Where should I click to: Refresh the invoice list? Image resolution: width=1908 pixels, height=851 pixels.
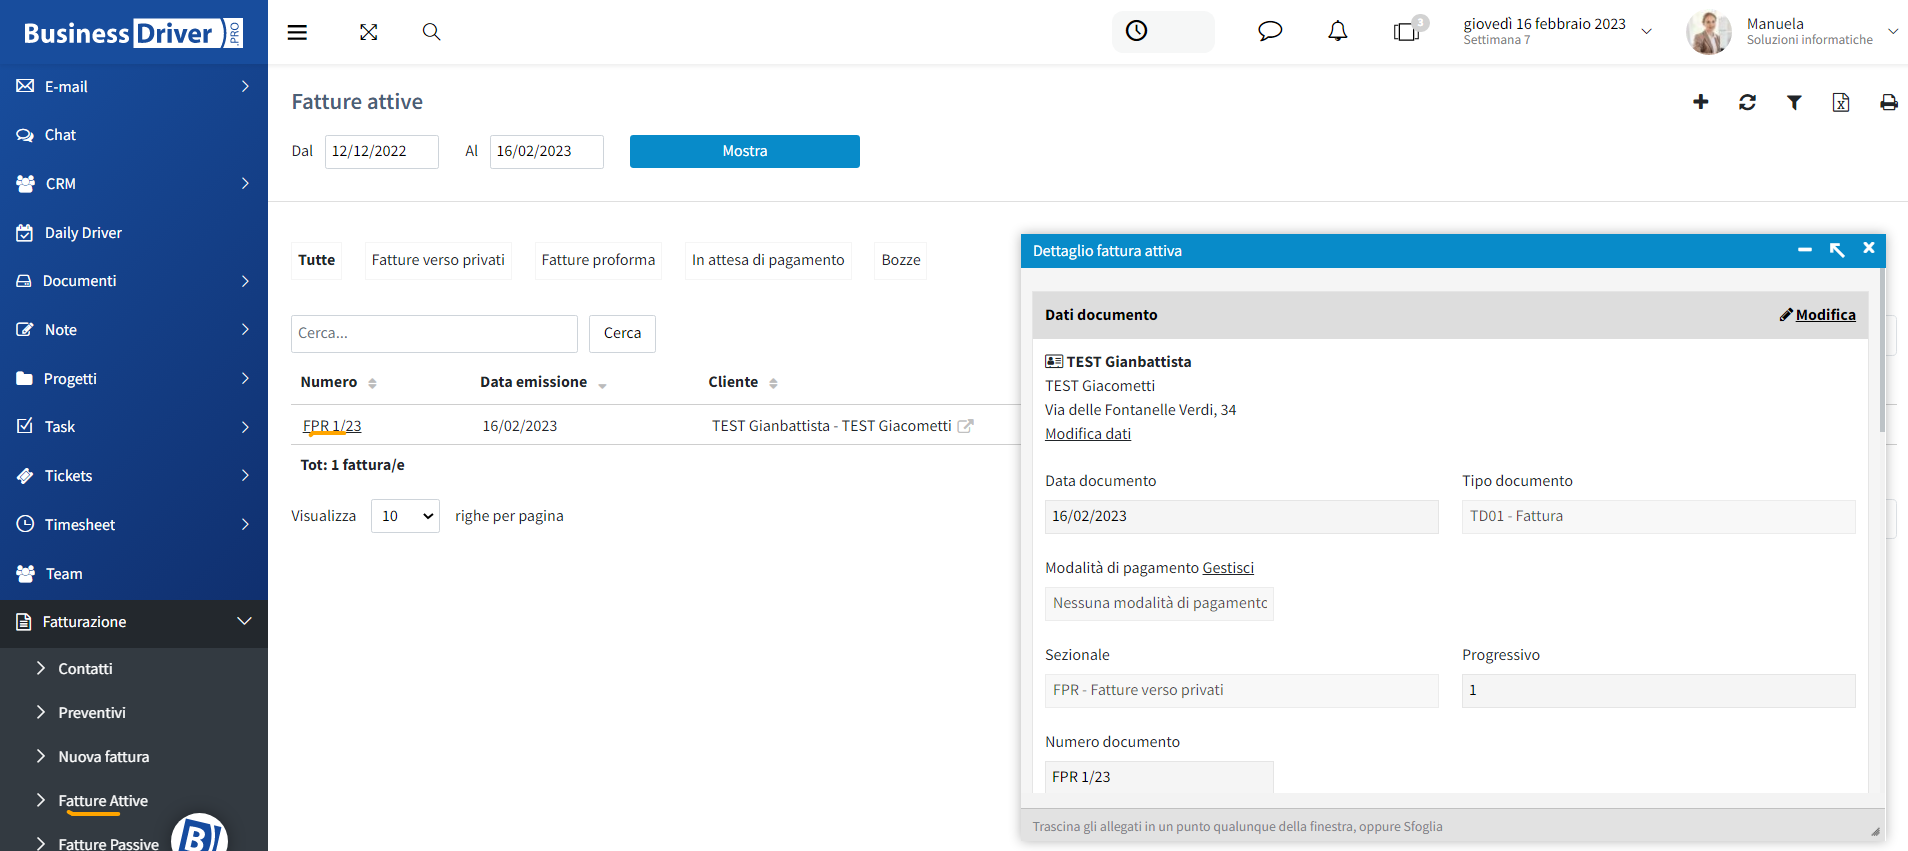1748,102
